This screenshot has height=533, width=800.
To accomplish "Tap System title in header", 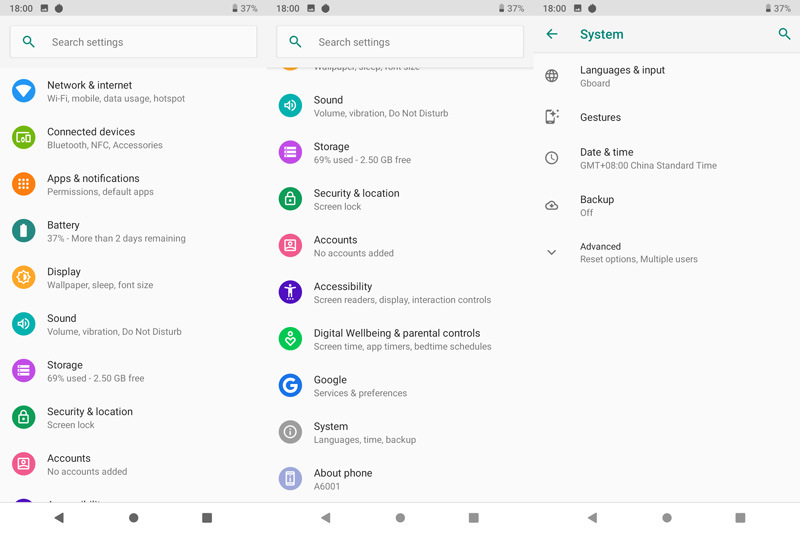I will (602, 34).
